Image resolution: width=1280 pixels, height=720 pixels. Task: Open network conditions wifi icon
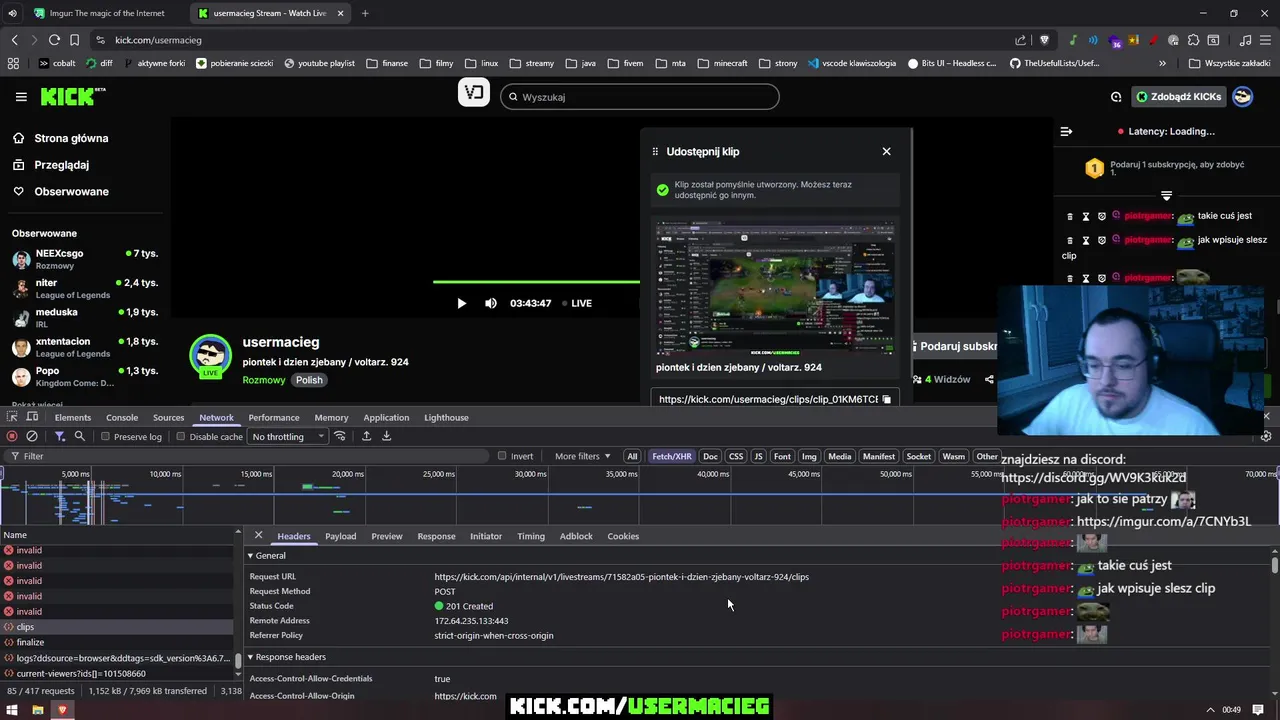[x=340, y=436]
